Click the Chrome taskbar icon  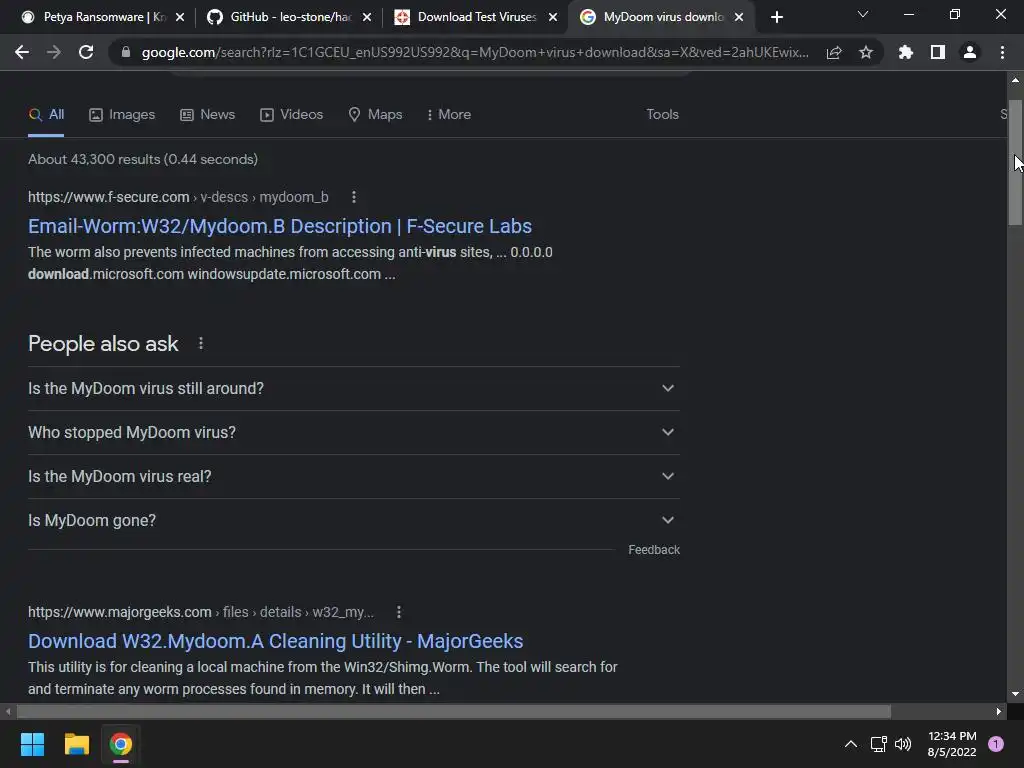[121, 744]
